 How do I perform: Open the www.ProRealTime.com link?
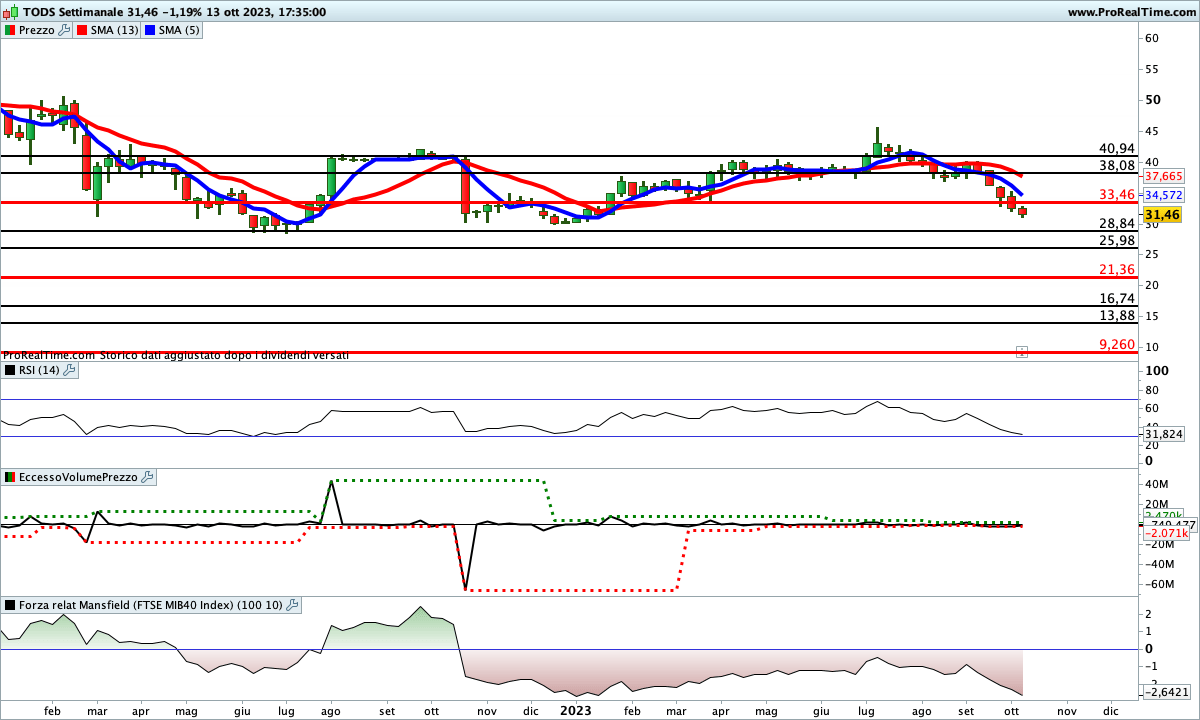(x=1131, y=12)
